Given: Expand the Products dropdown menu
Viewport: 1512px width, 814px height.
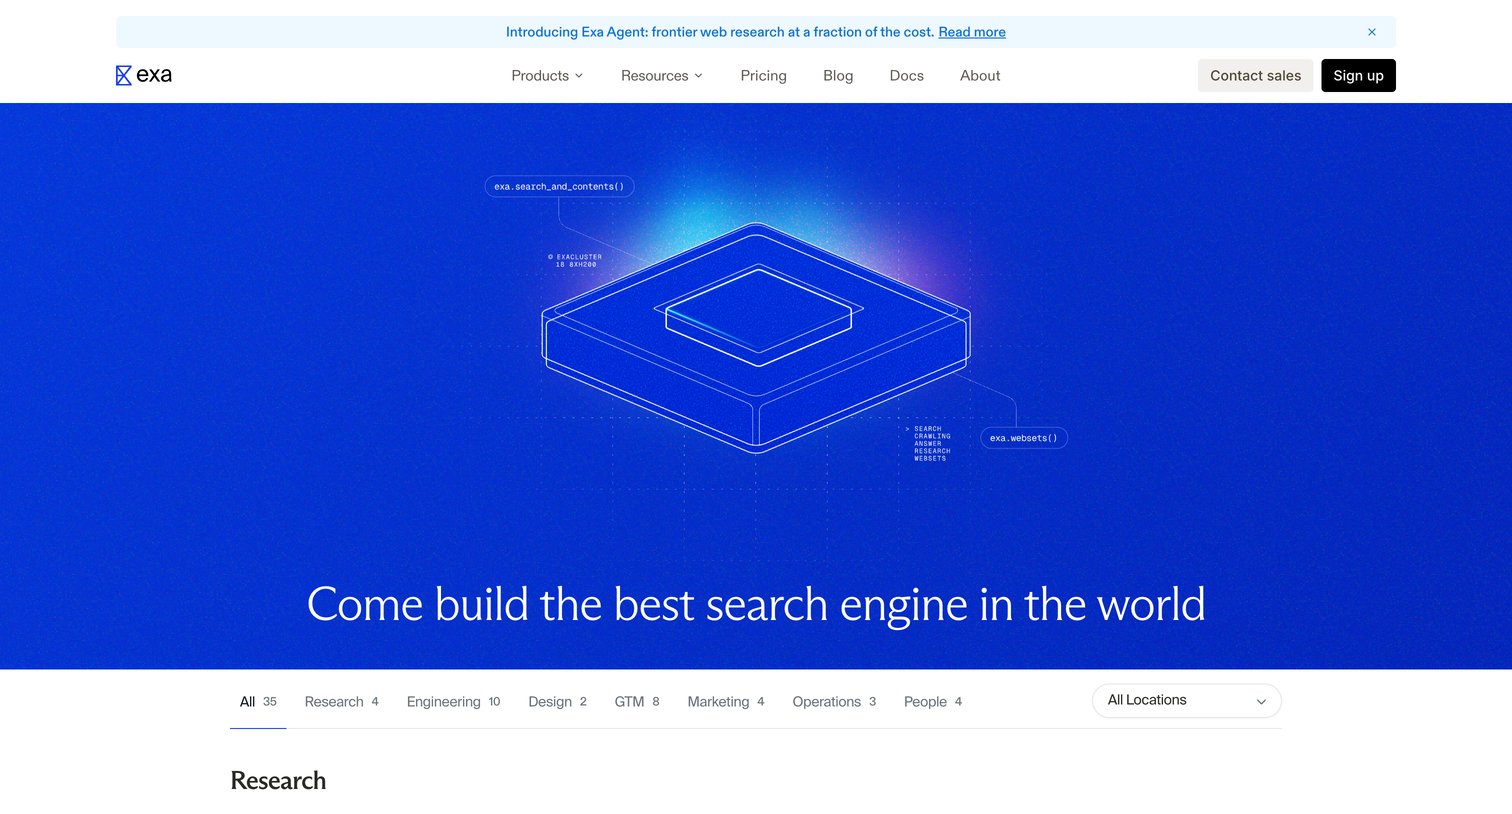Looking at the screenshot, I should (x=547, y=75).
